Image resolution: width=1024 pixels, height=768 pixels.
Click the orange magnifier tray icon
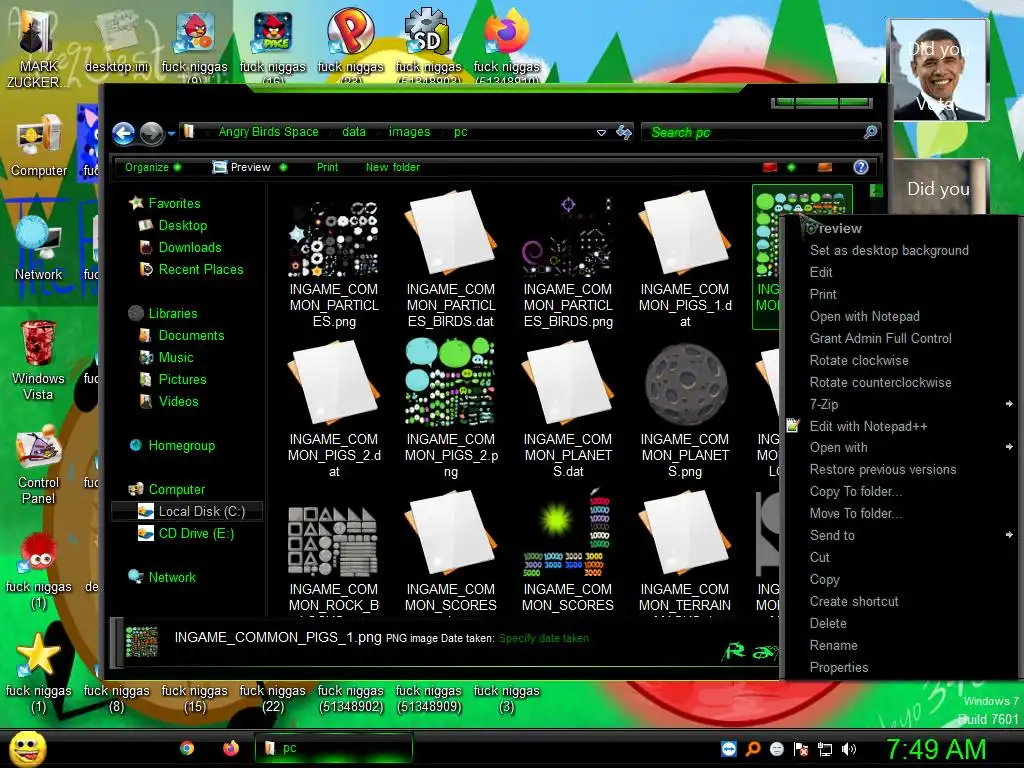point(753,749)
